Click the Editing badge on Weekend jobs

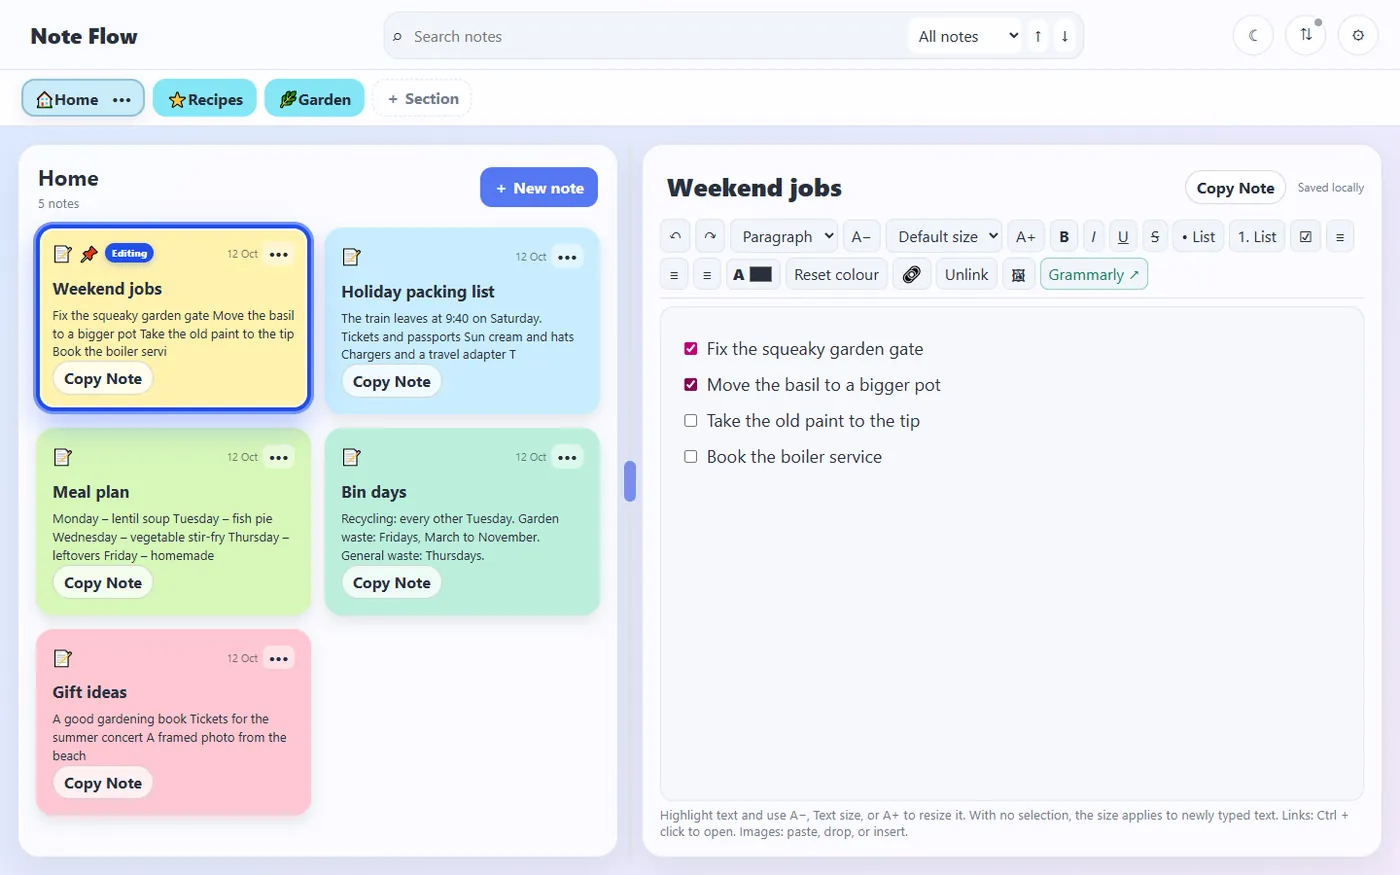(129, 254)
